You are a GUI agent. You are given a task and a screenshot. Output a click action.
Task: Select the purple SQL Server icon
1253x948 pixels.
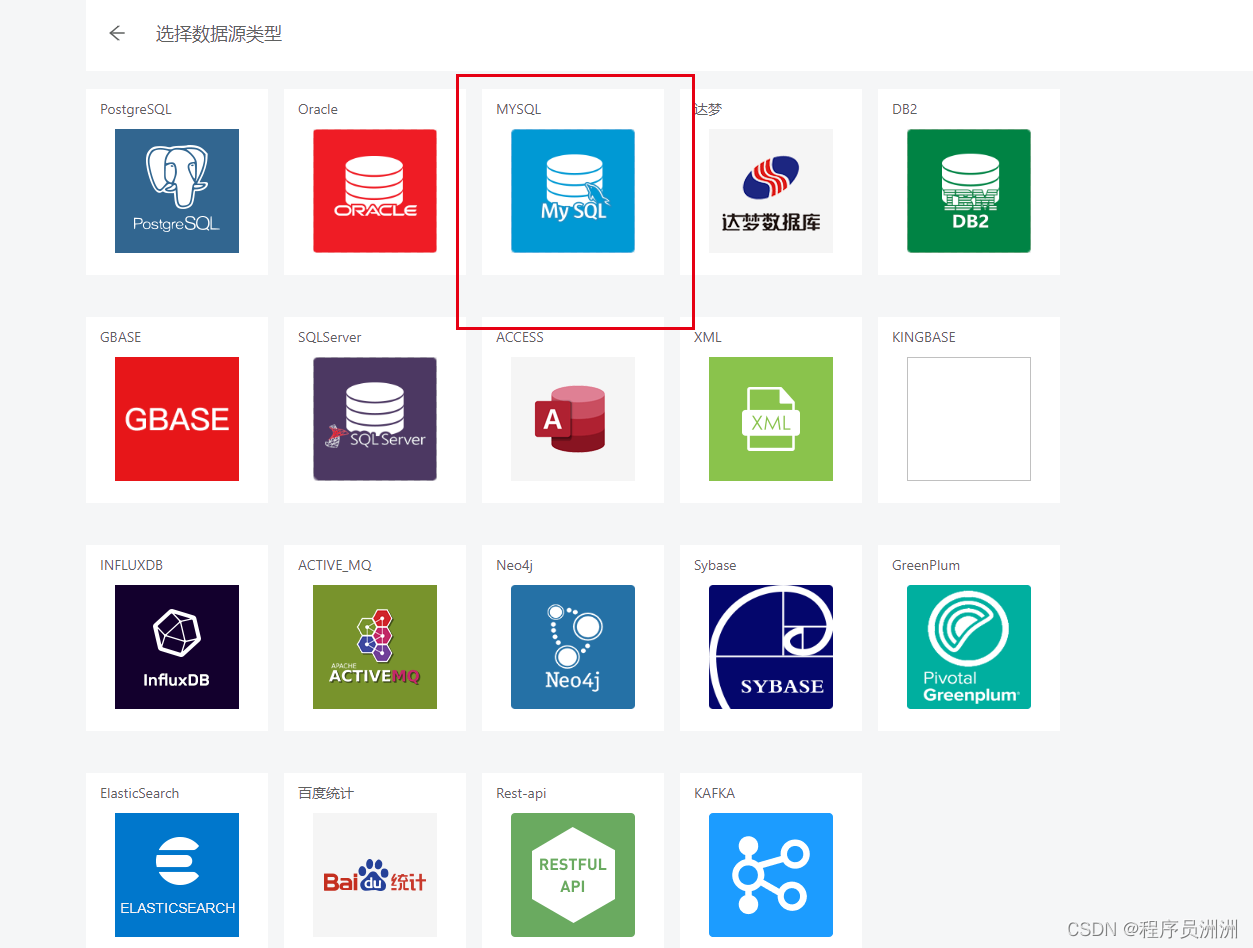(375, 419)
